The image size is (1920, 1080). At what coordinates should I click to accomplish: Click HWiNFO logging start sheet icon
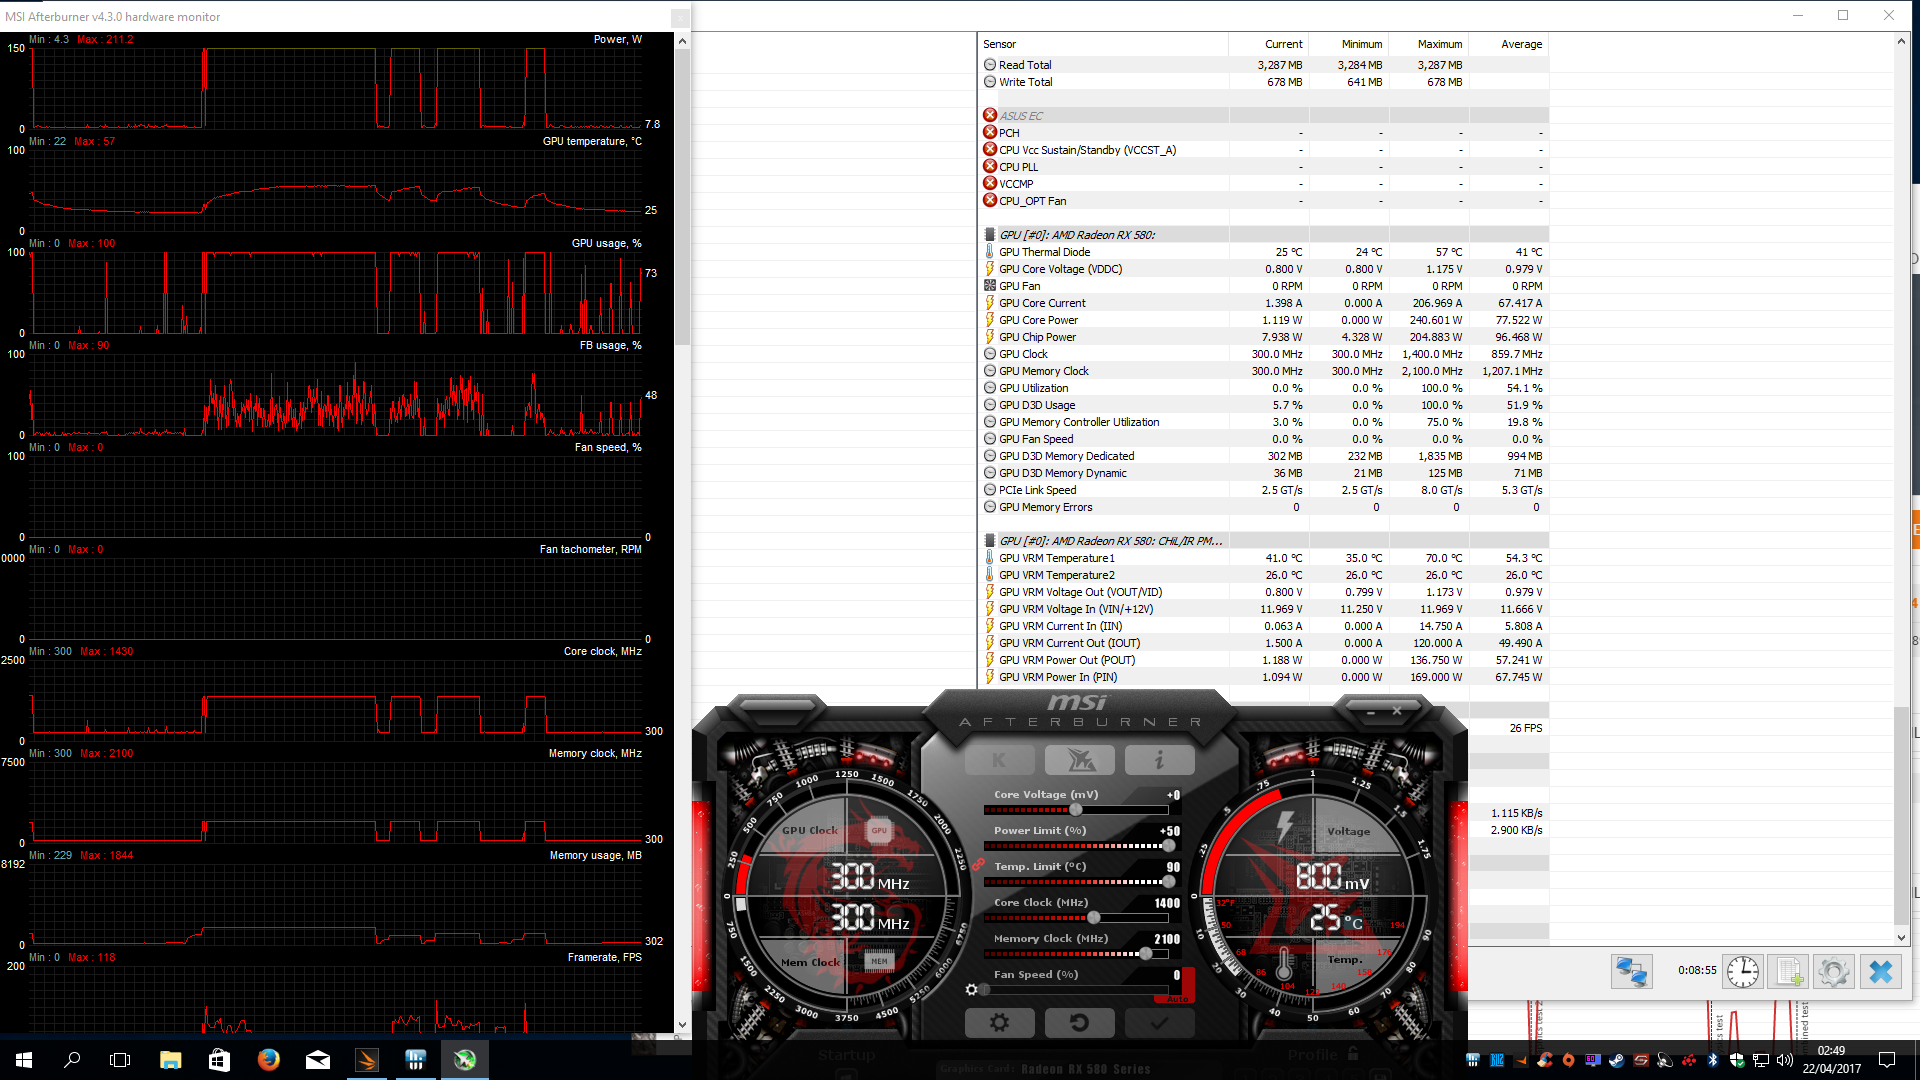tap(1788, 971)
